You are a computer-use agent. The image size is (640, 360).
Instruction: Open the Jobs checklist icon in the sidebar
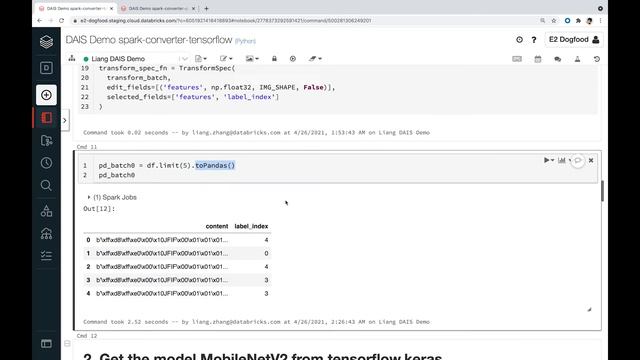click(x=46, y=256)
